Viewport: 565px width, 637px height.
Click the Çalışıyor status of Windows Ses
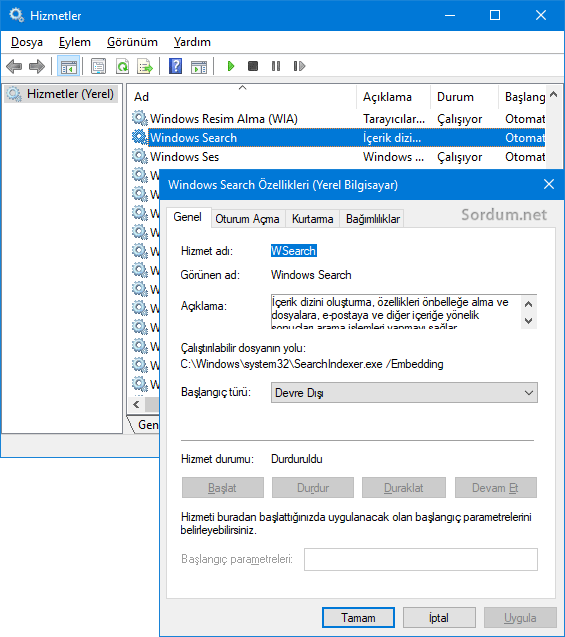click(x=459, y=157)
